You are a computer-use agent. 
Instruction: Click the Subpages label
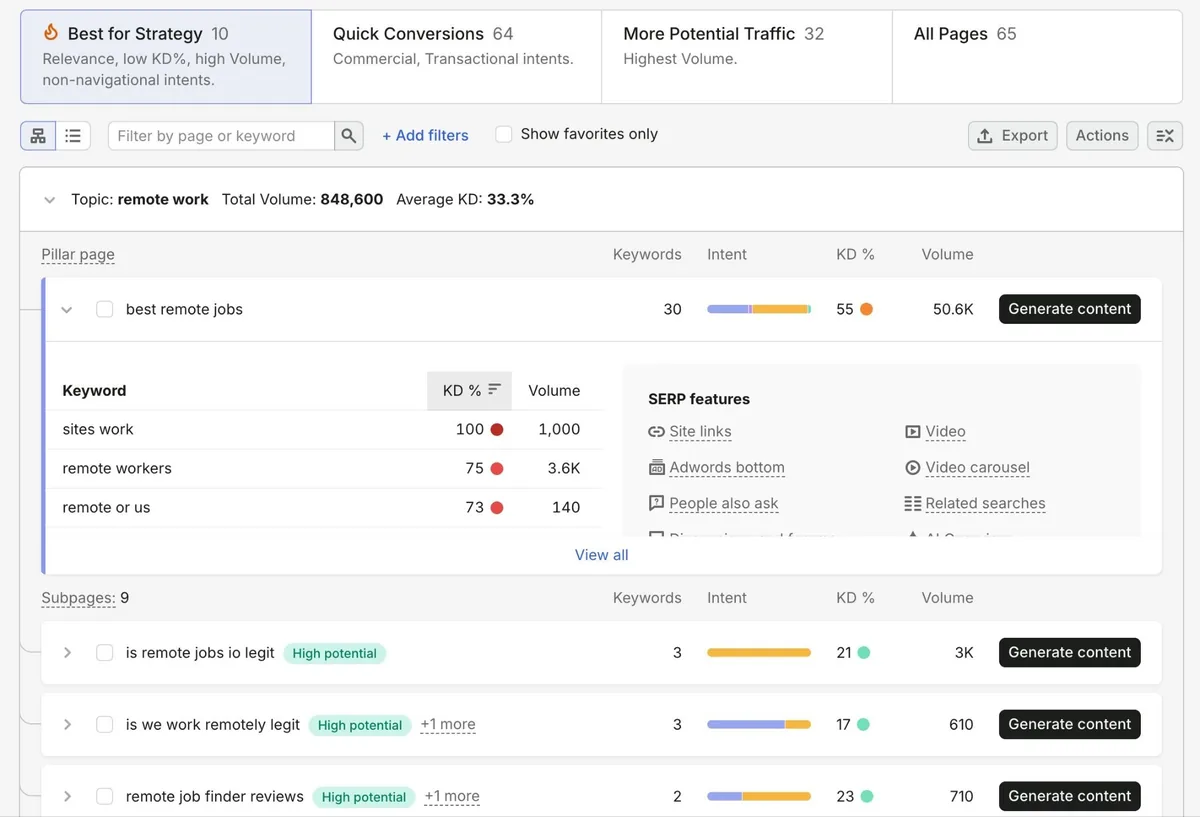tap(78, 598)
